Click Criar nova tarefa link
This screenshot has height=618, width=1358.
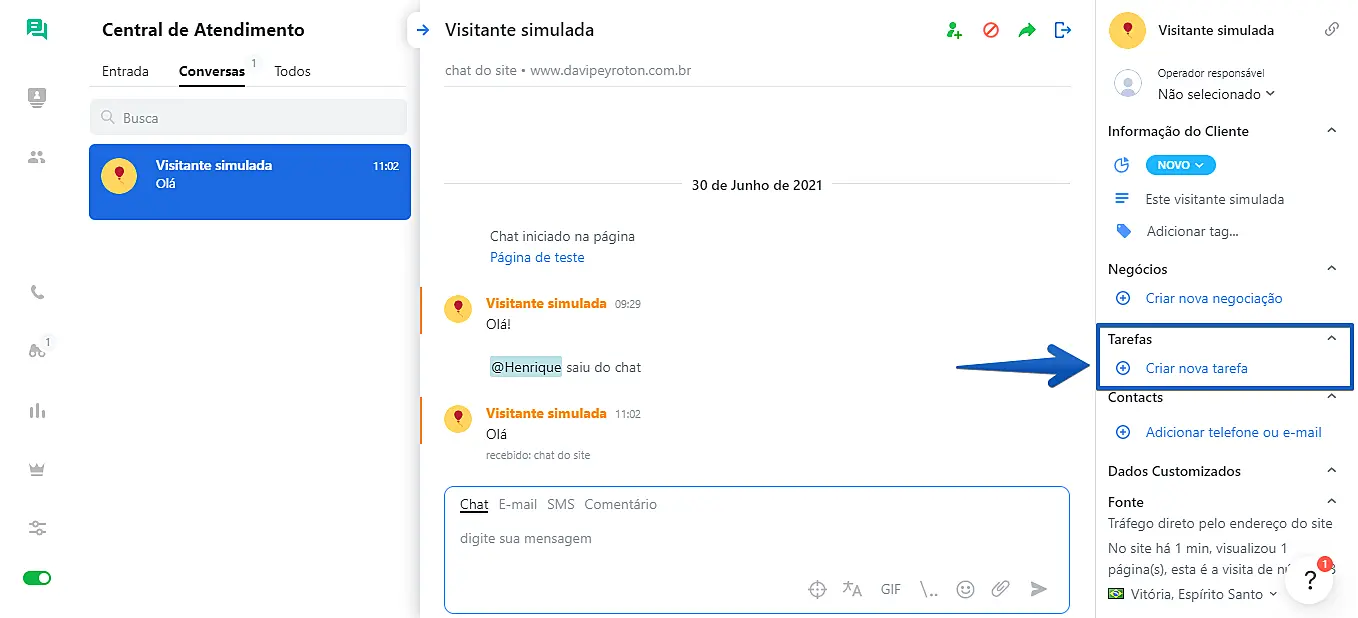[1196, 368]
